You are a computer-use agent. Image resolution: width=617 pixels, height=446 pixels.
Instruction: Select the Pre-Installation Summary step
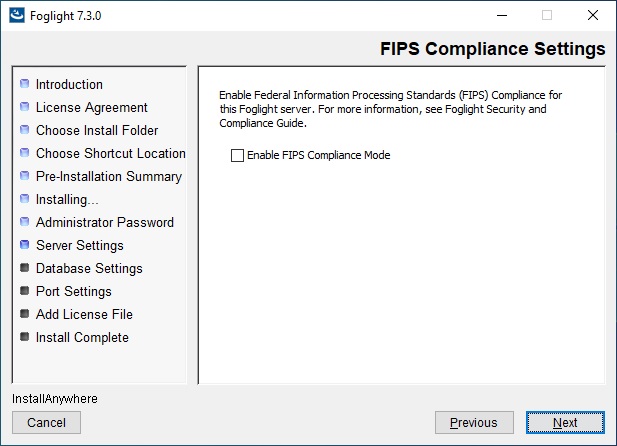click(x=109, y=176)
